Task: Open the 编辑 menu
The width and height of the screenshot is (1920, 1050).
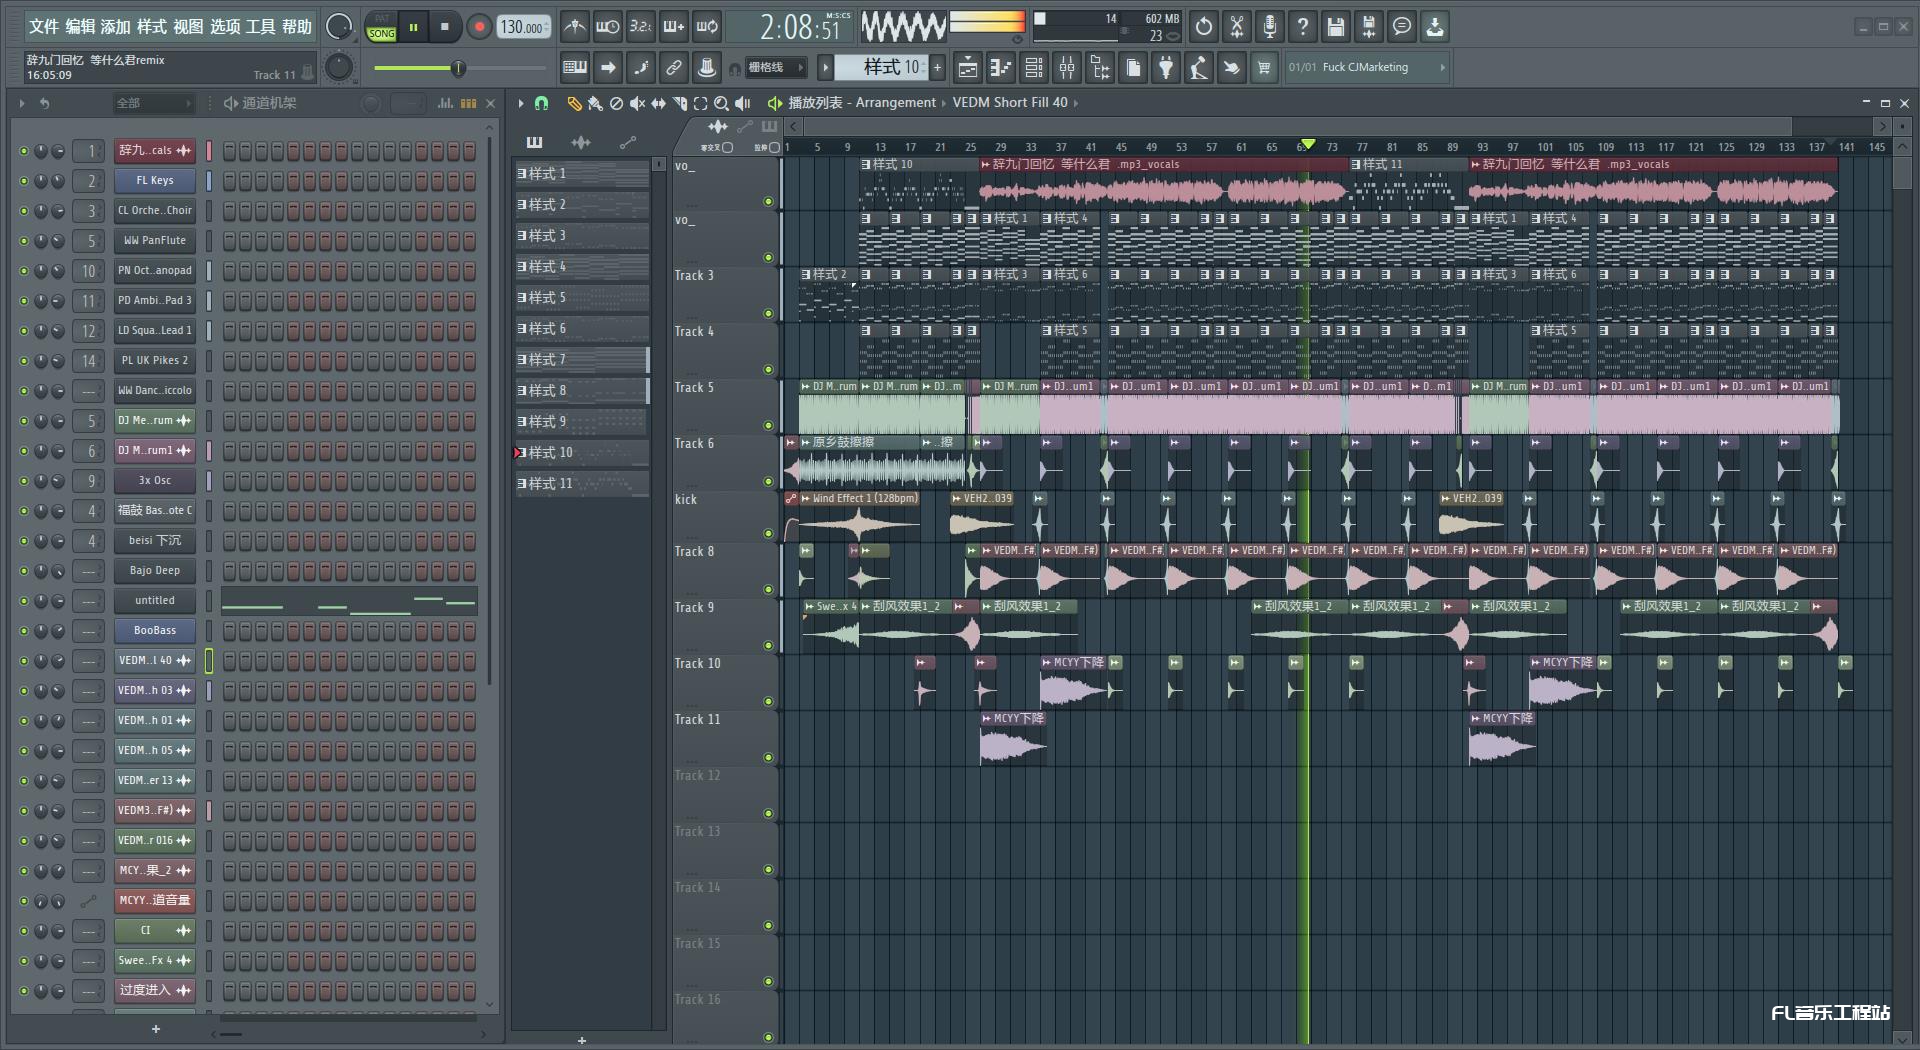Action: coord(80,27)
